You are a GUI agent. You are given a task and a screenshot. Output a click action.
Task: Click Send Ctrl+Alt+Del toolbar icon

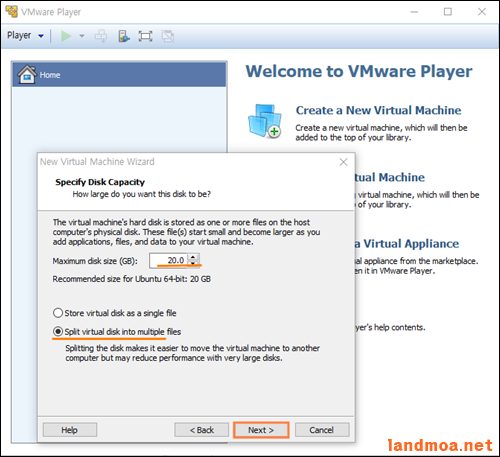[101, 36]
